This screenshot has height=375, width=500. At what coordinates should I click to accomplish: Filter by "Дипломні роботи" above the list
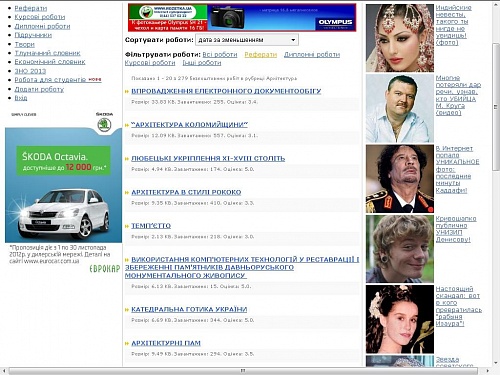coord(312,54)
